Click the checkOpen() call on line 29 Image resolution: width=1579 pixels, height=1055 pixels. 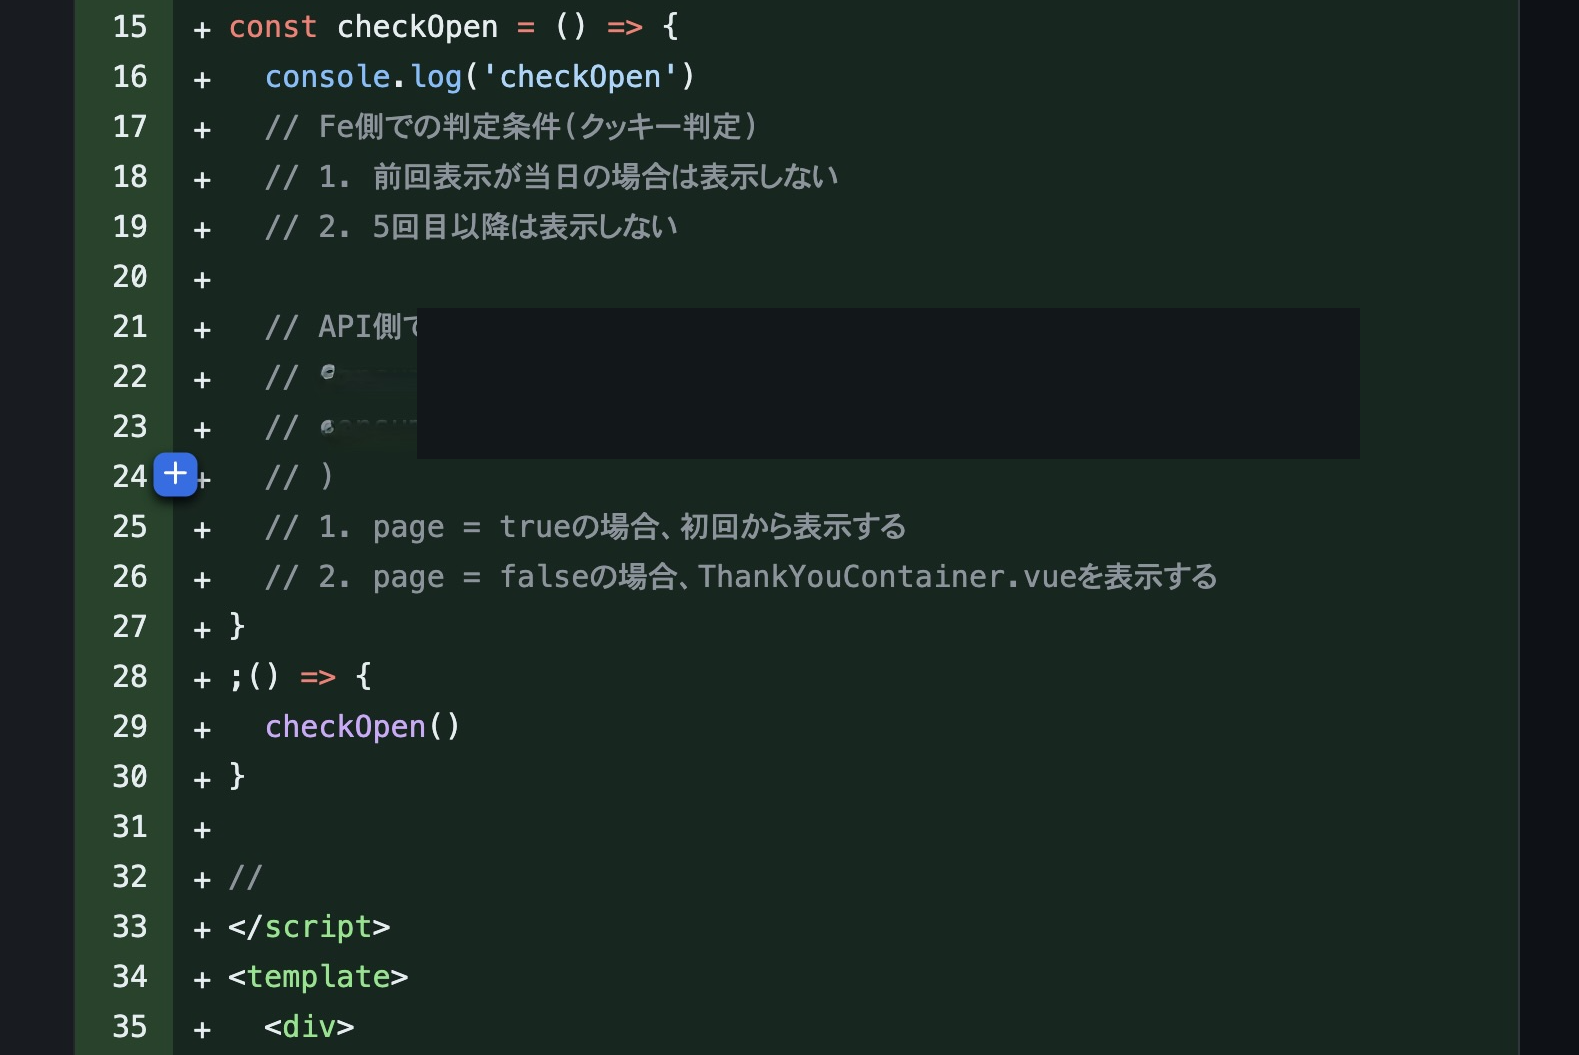coord(362,727)
